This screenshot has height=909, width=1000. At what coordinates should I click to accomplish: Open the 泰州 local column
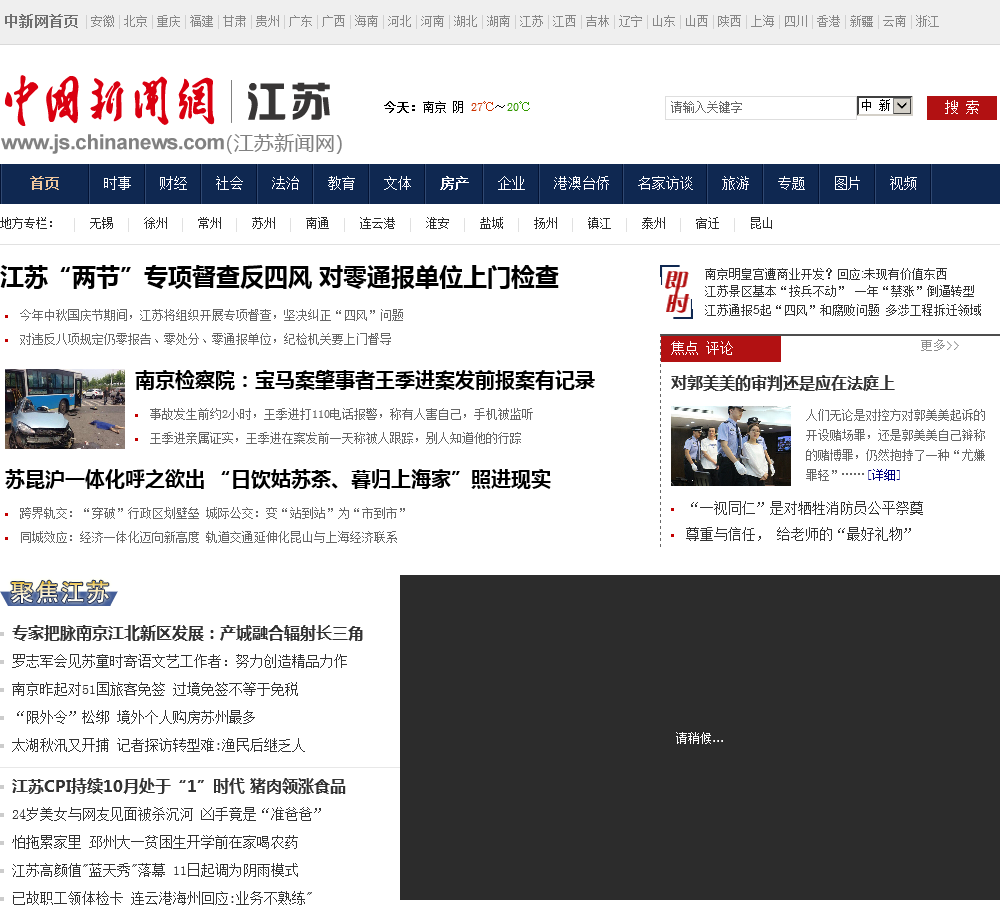(654, 223)
